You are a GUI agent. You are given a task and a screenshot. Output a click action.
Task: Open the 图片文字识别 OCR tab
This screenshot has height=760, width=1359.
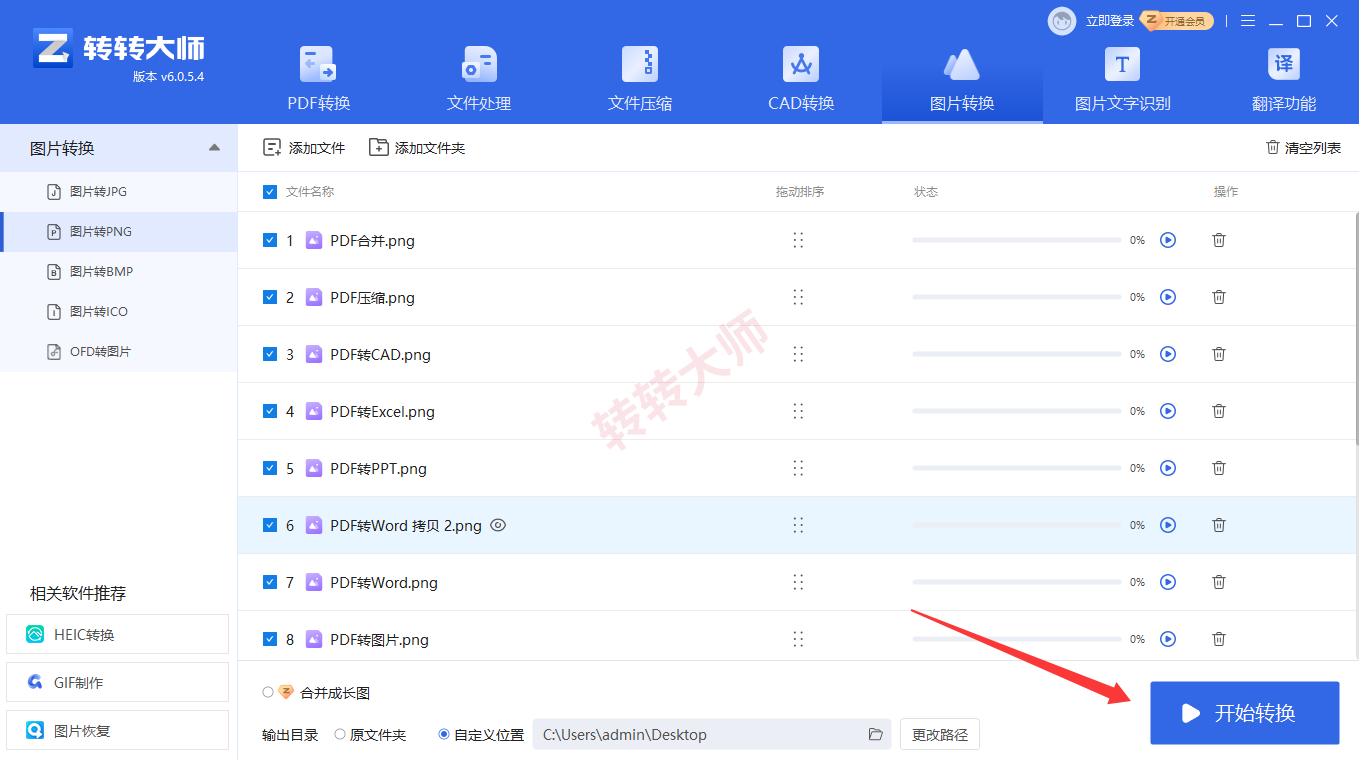point(1122,80)
